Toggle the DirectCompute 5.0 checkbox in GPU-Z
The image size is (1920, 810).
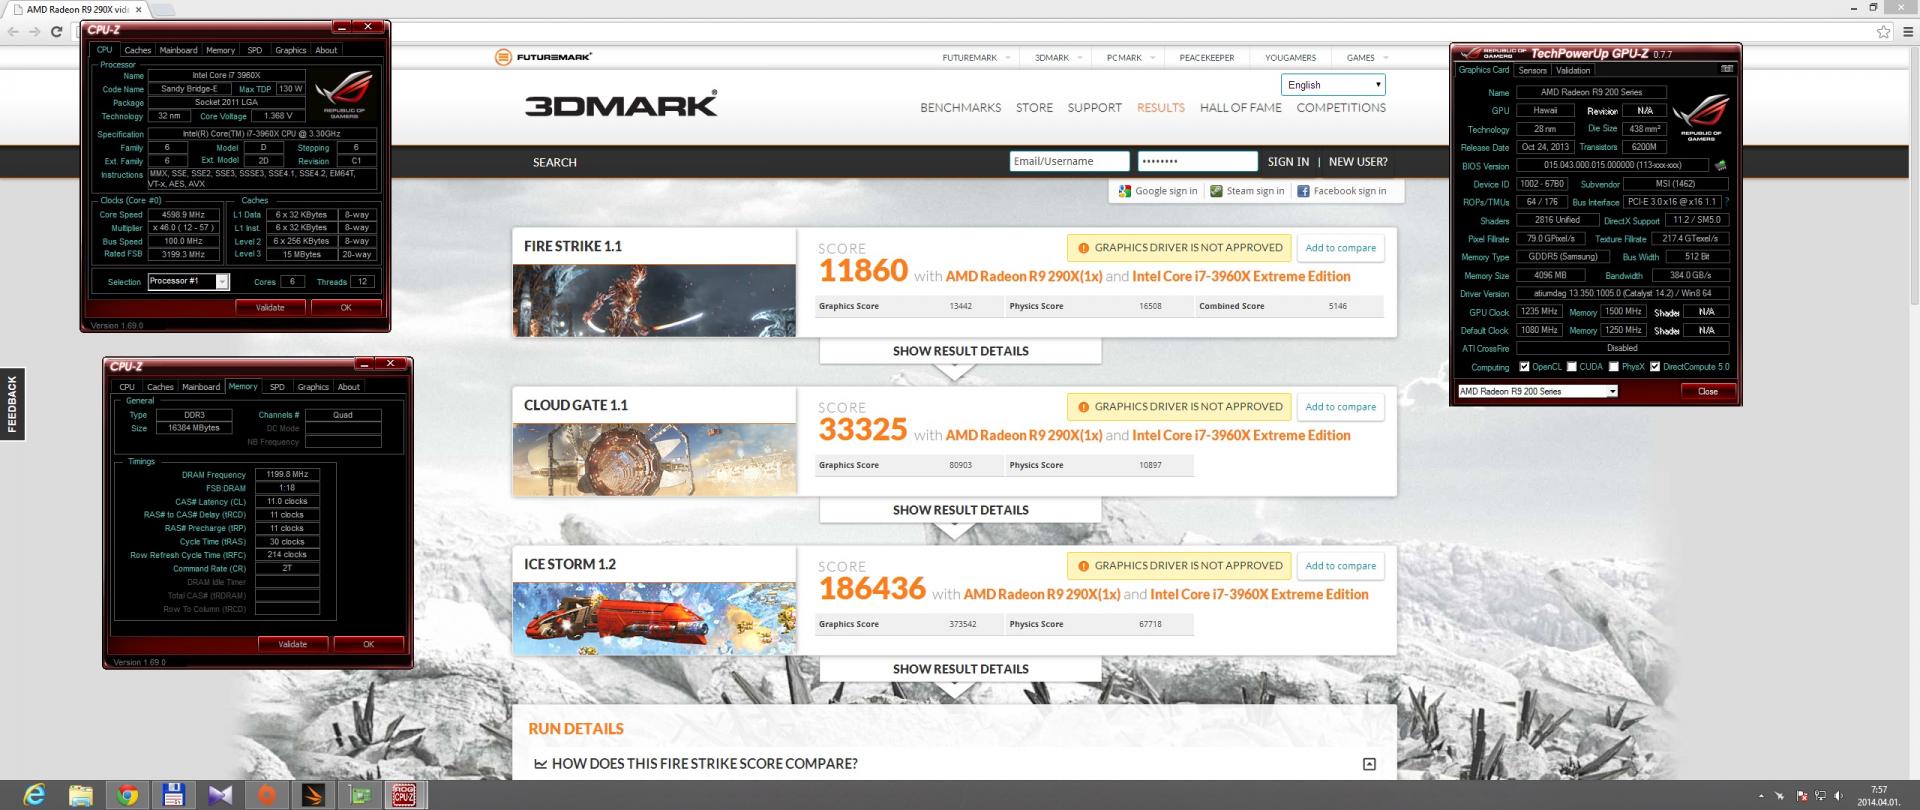pos(1655,367)
